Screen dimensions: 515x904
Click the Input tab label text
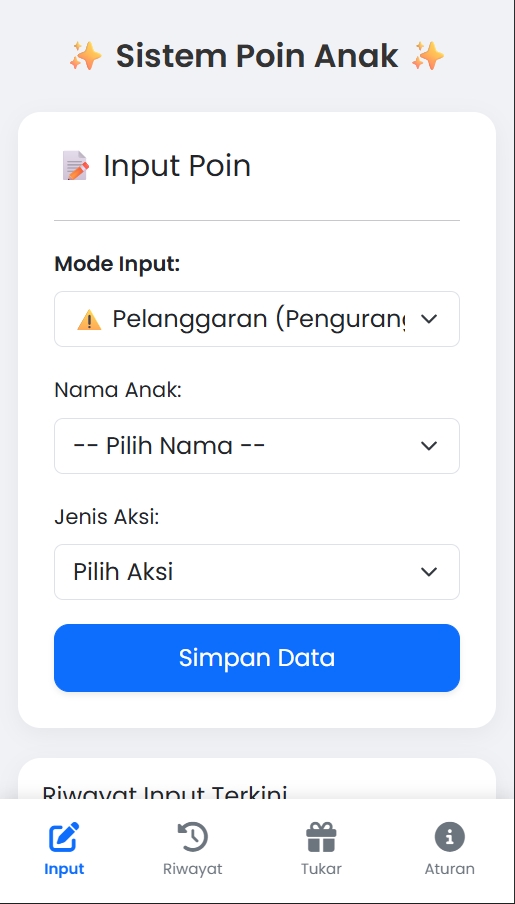[64, 869]
